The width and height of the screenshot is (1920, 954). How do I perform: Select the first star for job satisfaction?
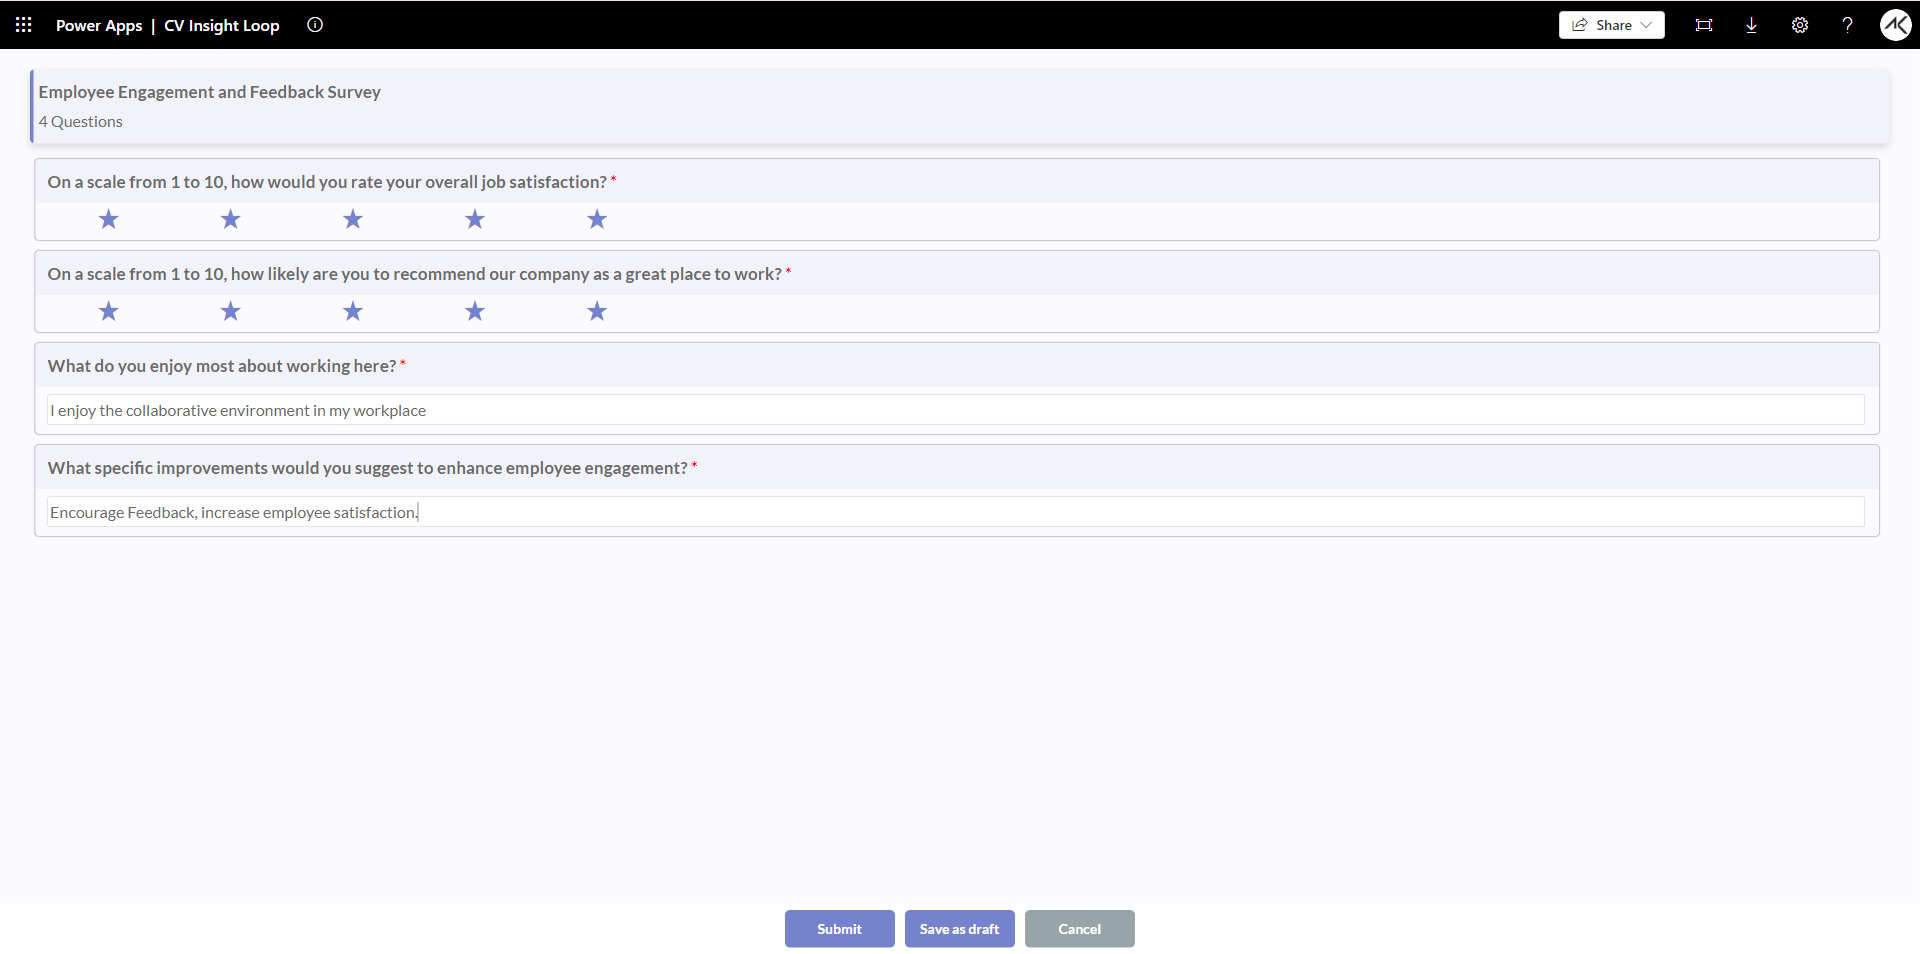(108, 219)
